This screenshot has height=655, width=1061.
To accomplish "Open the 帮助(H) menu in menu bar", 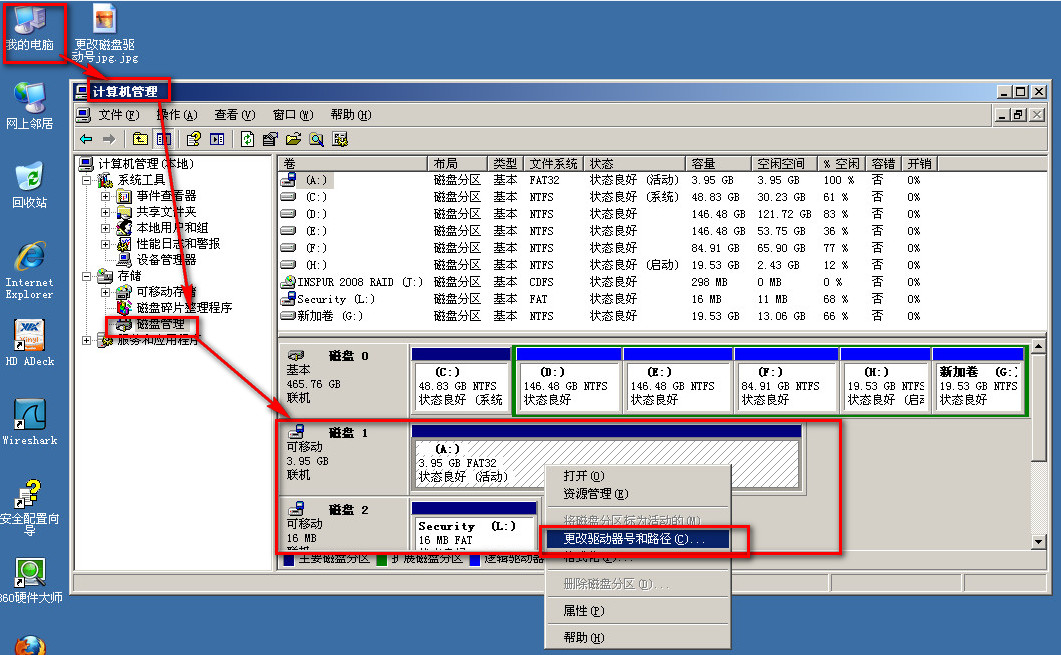I will 351,115.
